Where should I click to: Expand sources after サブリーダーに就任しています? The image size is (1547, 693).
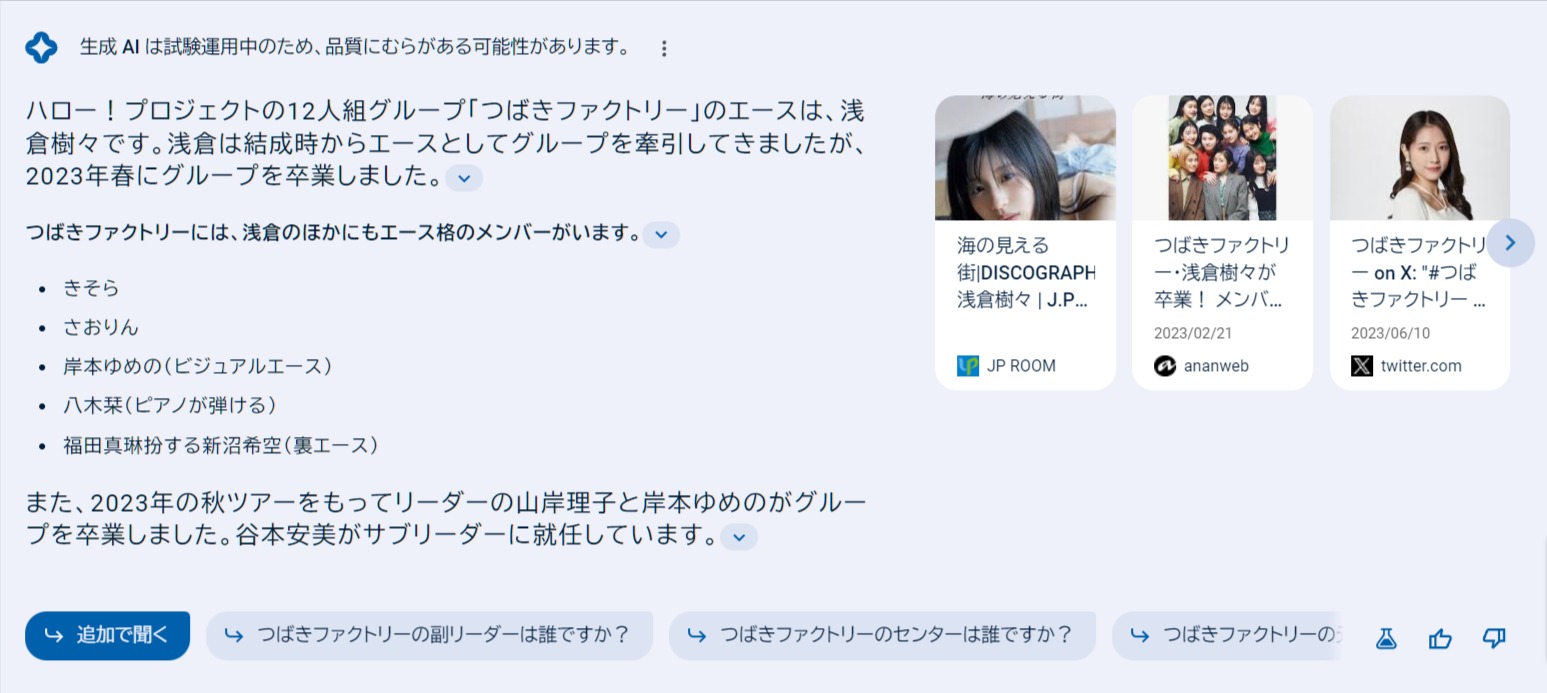(x=739, y=537)
